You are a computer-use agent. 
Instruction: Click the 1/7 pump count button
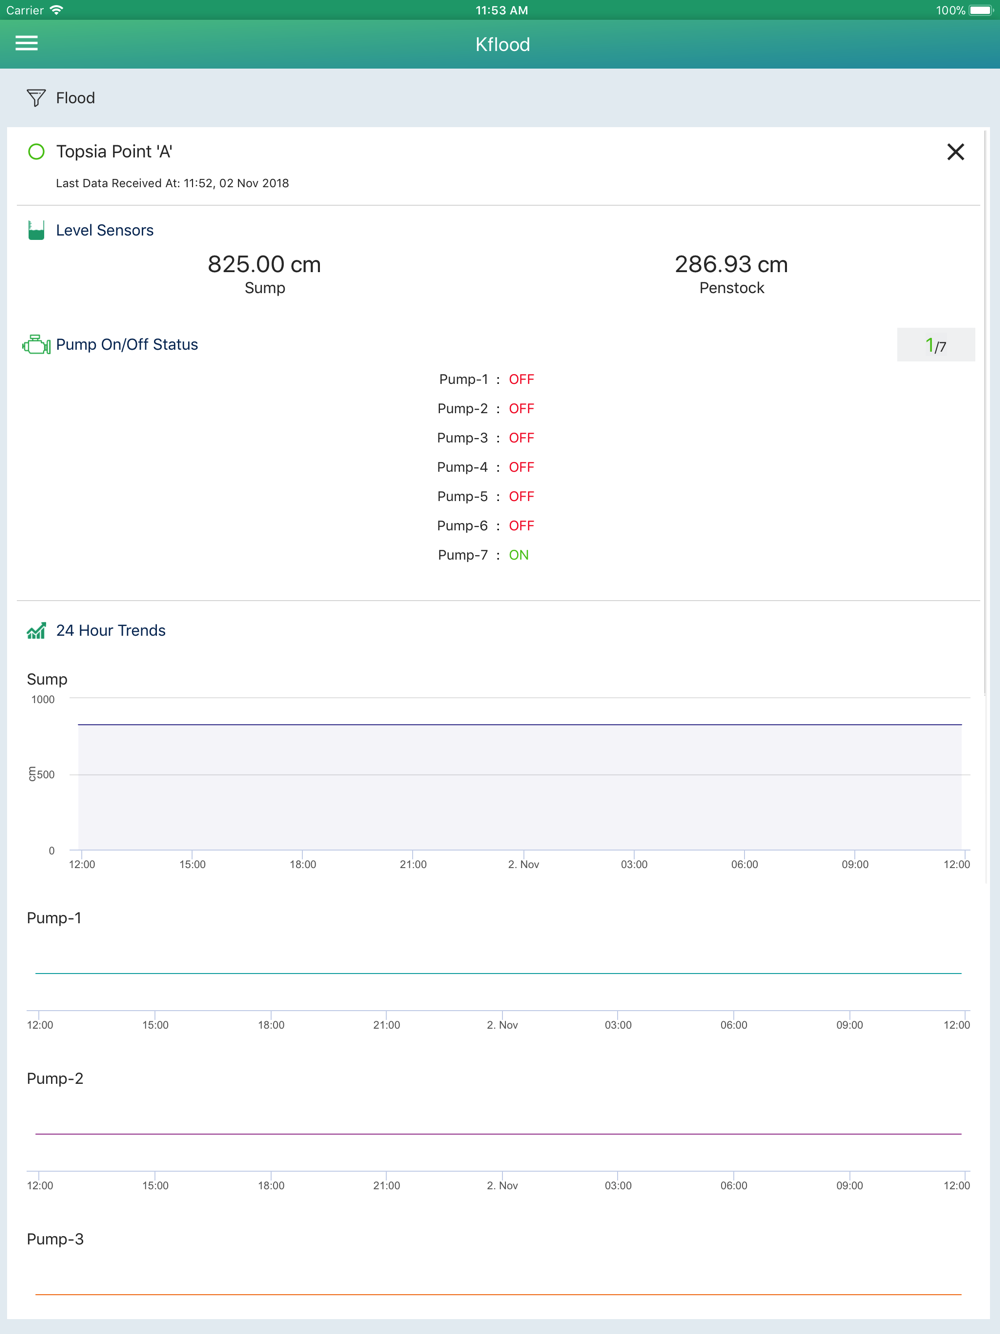coord(936,345)
